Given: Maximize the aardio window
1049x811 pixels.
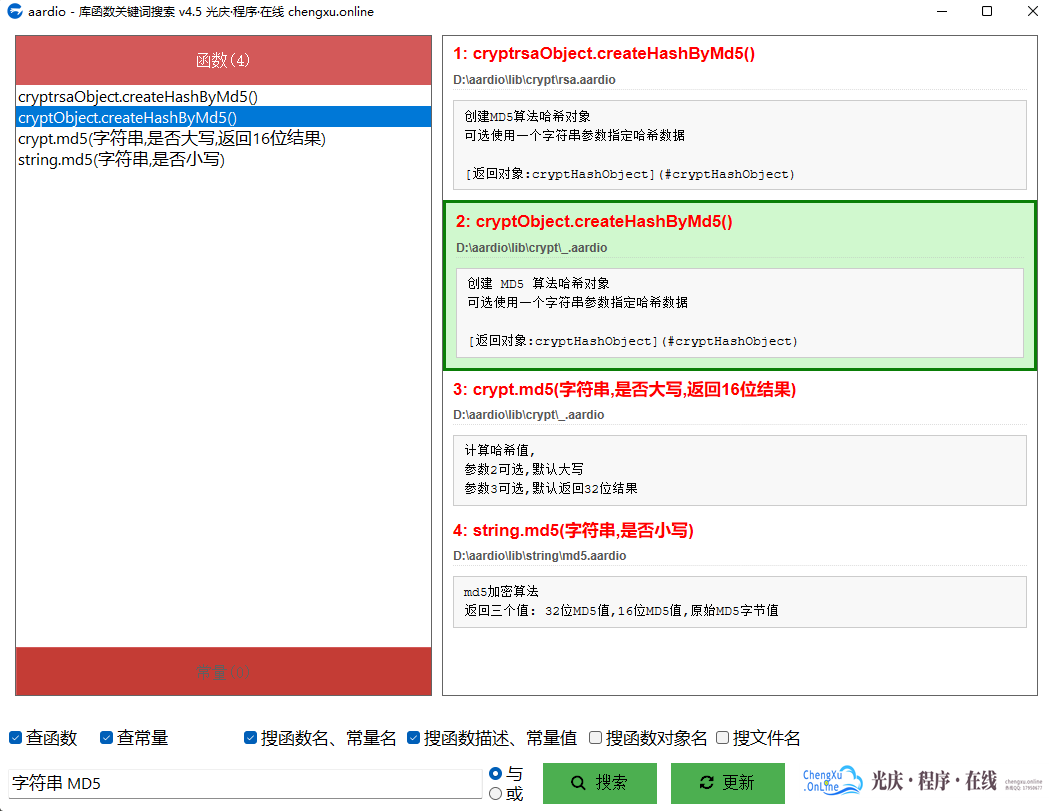Looking at the screenshot, I should [x=987, y=11].
